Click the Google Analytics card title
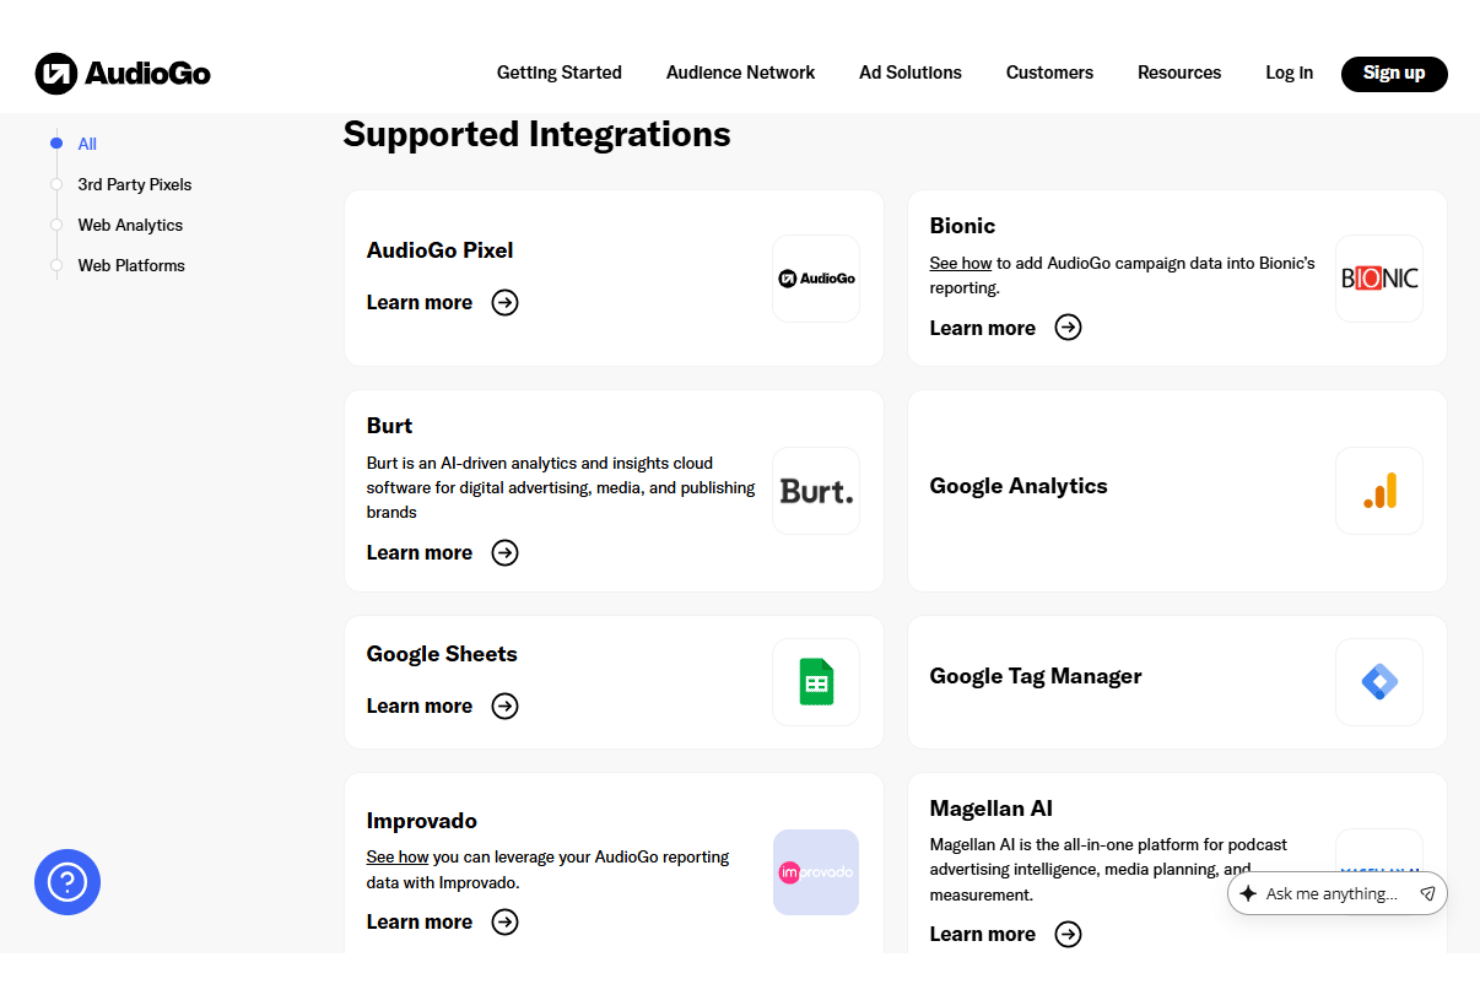The height and width of the screenshot is (987, 1480). coord(1018,486)
